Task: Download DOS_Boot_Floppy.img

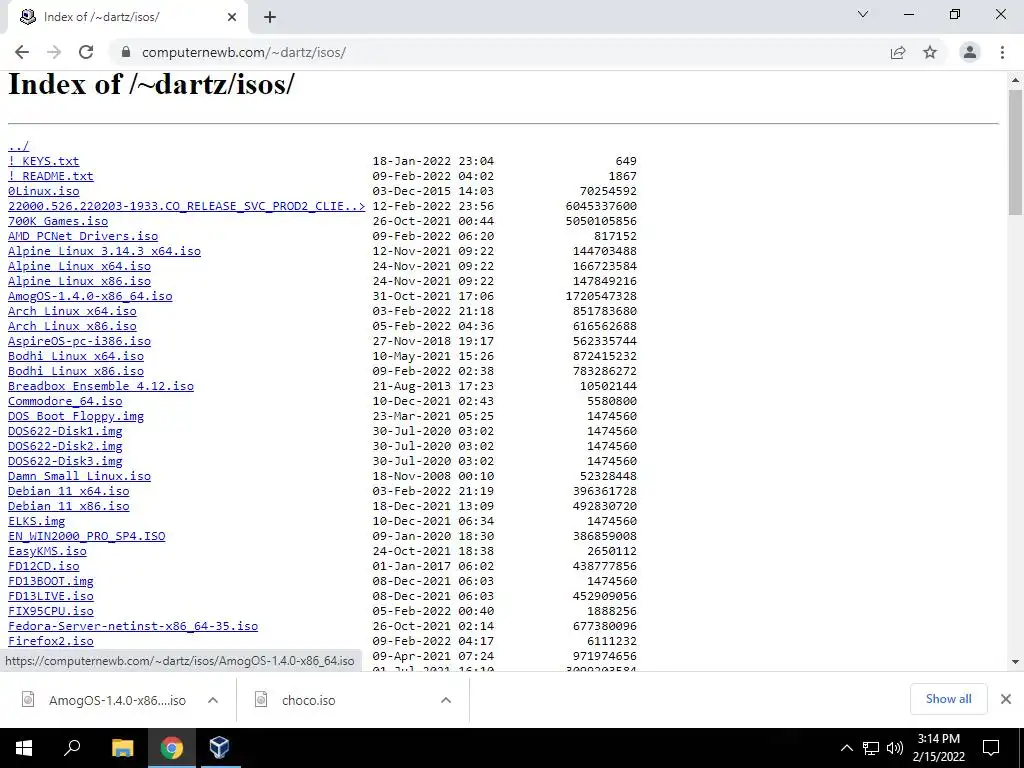Action: click(x=76, y=416)
